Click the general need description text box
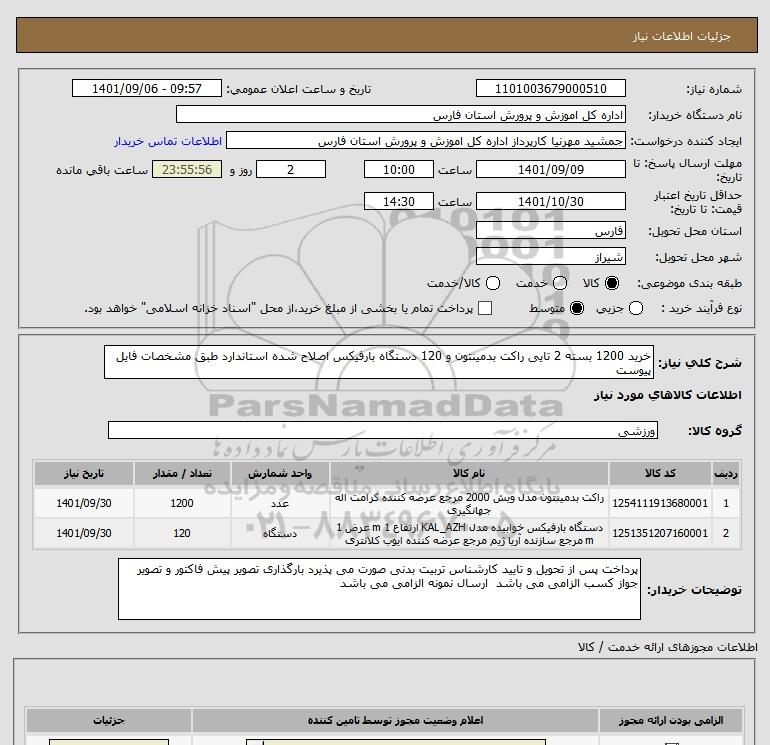Image resolution: width=770 pixels, height=745 pixels. tap(379, 362)
